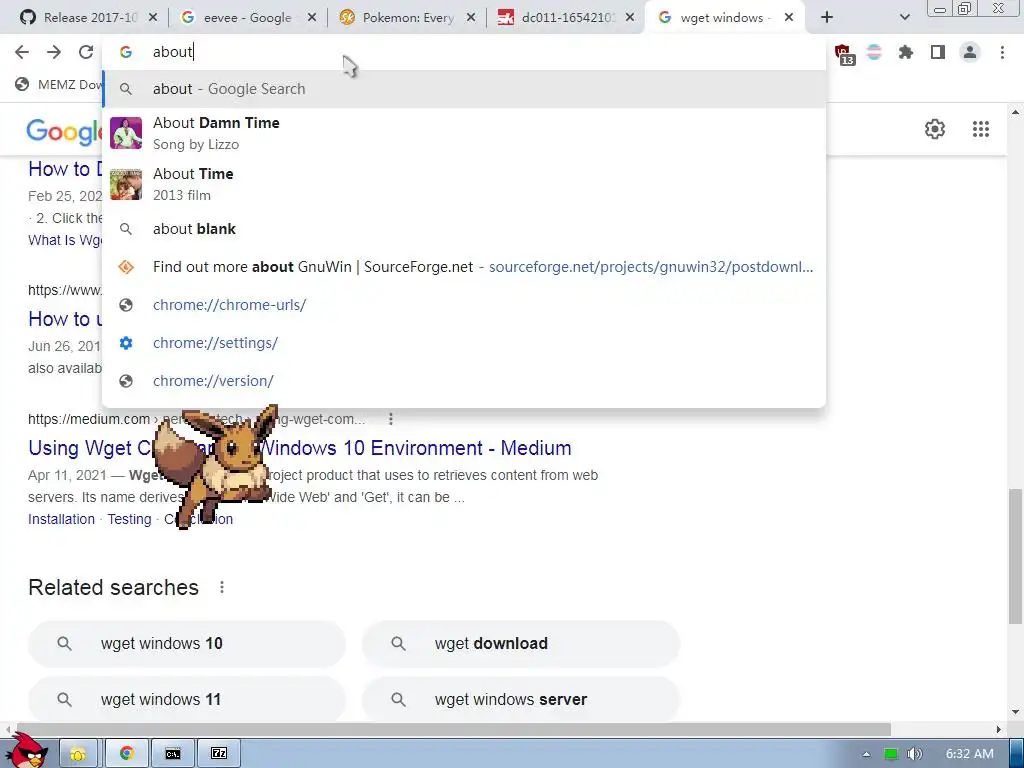Viewport: 1024px width, 768px height.
Task: Close the eevee - Google tab
Action: pos(312,18)
